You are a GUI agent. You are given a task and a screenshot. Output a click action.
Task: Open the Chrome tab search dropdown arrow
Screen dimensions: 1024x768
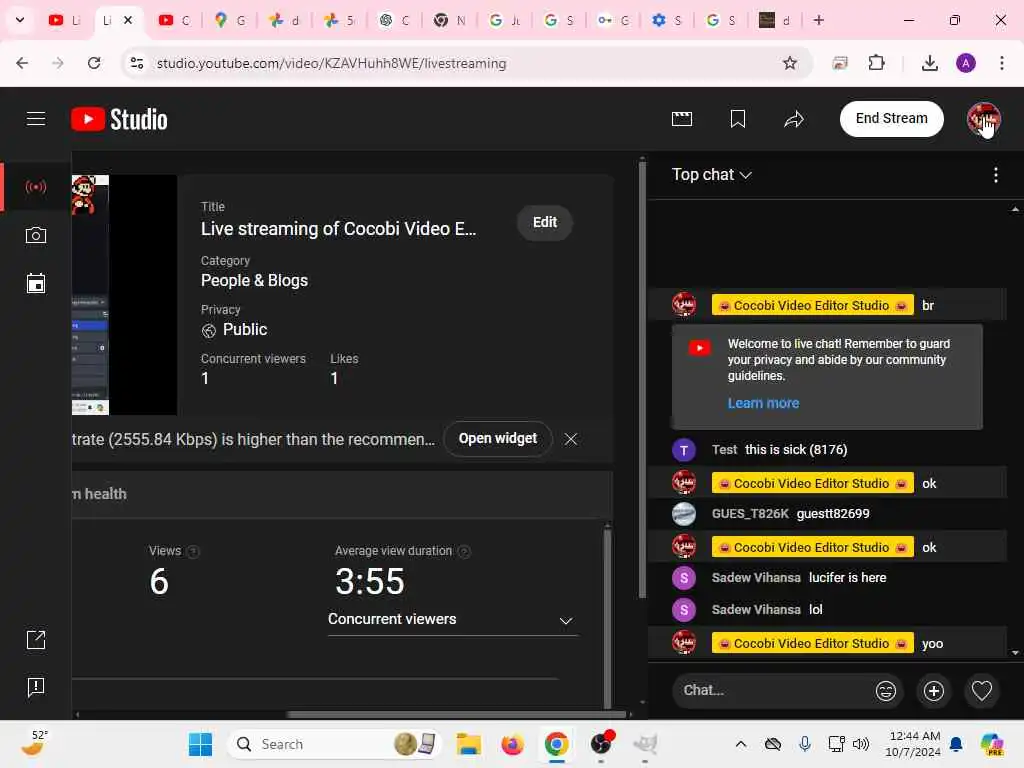(x=20, y=20)
